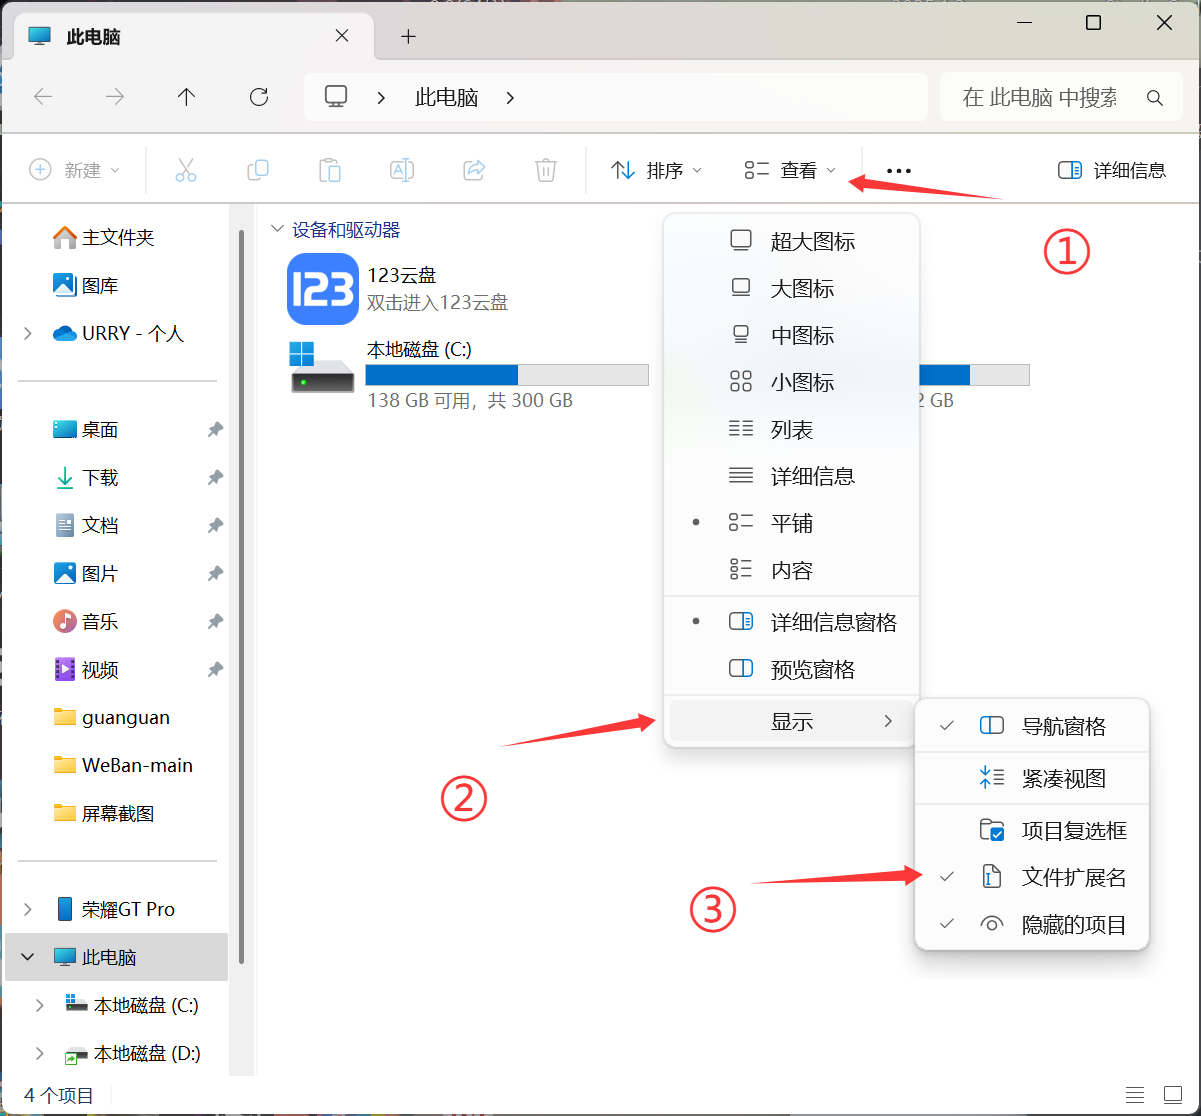Click the 本地磁盘 (C:) storage usage bar
This screenshot has width=1201, height=1116.
pyautogui.click(x=506, y=375)
